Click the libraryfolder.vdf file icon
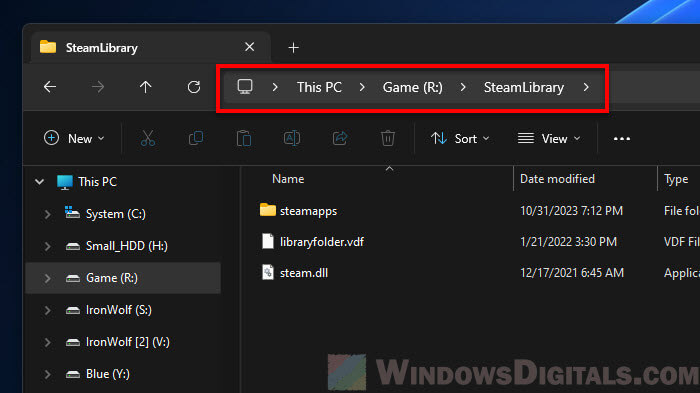 pyautogui.click(x=267, y=241)
